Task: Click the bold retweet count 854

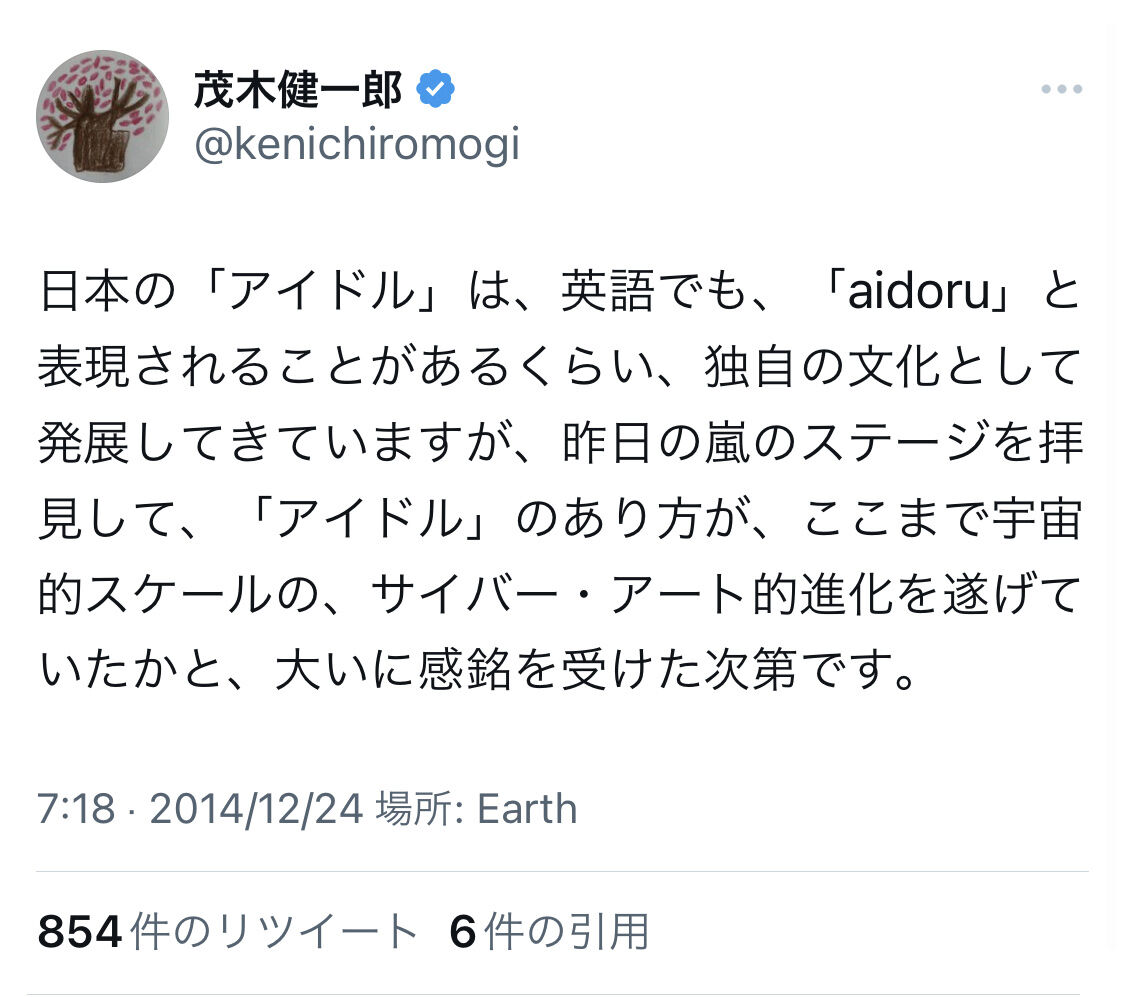Action: click(80, 932)
